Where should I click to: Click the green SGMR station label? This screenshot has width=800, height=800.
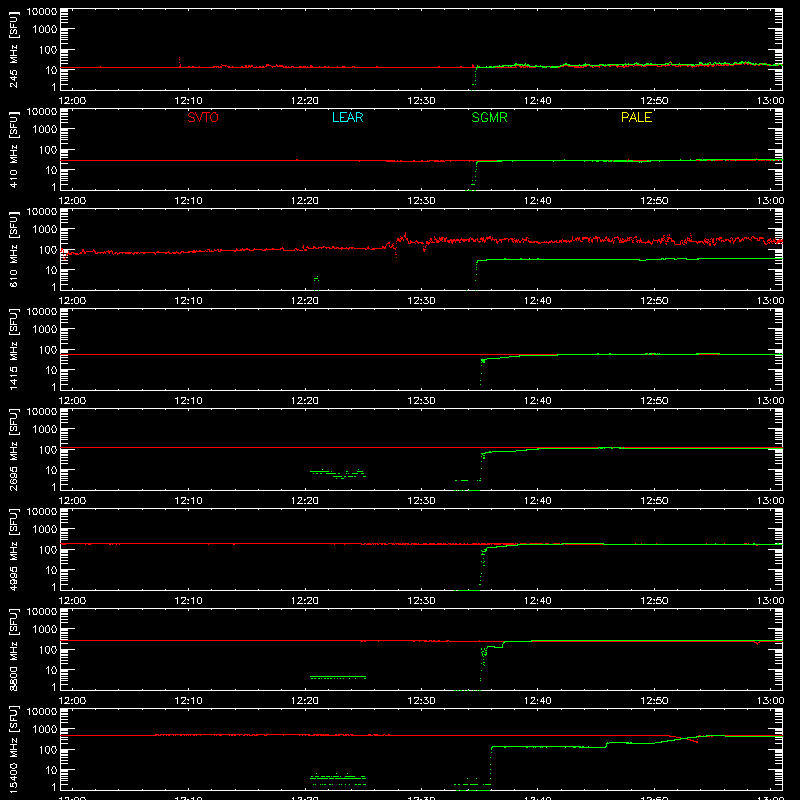point(489,117)
